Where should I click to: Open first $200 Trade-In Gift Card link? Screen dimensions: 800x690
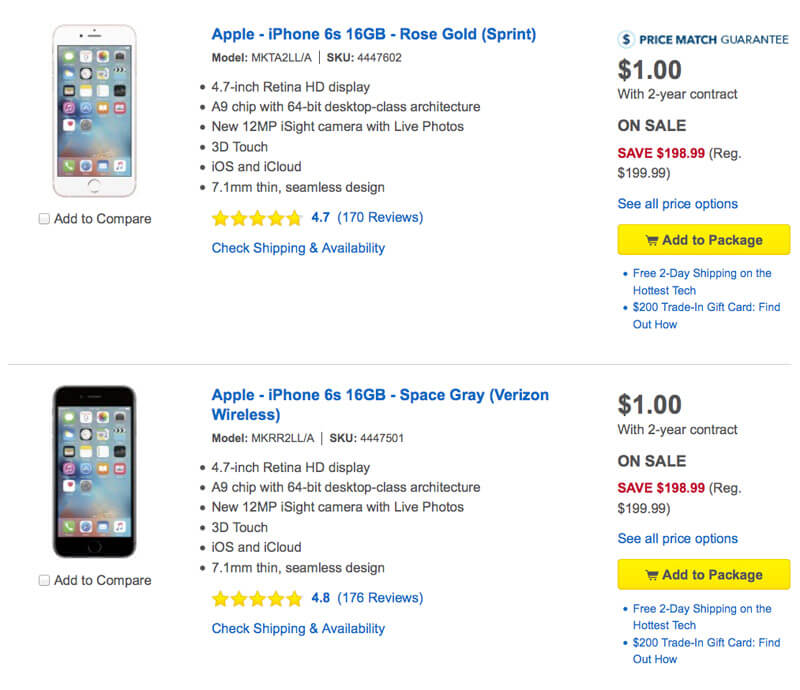(x=706, y=308)
